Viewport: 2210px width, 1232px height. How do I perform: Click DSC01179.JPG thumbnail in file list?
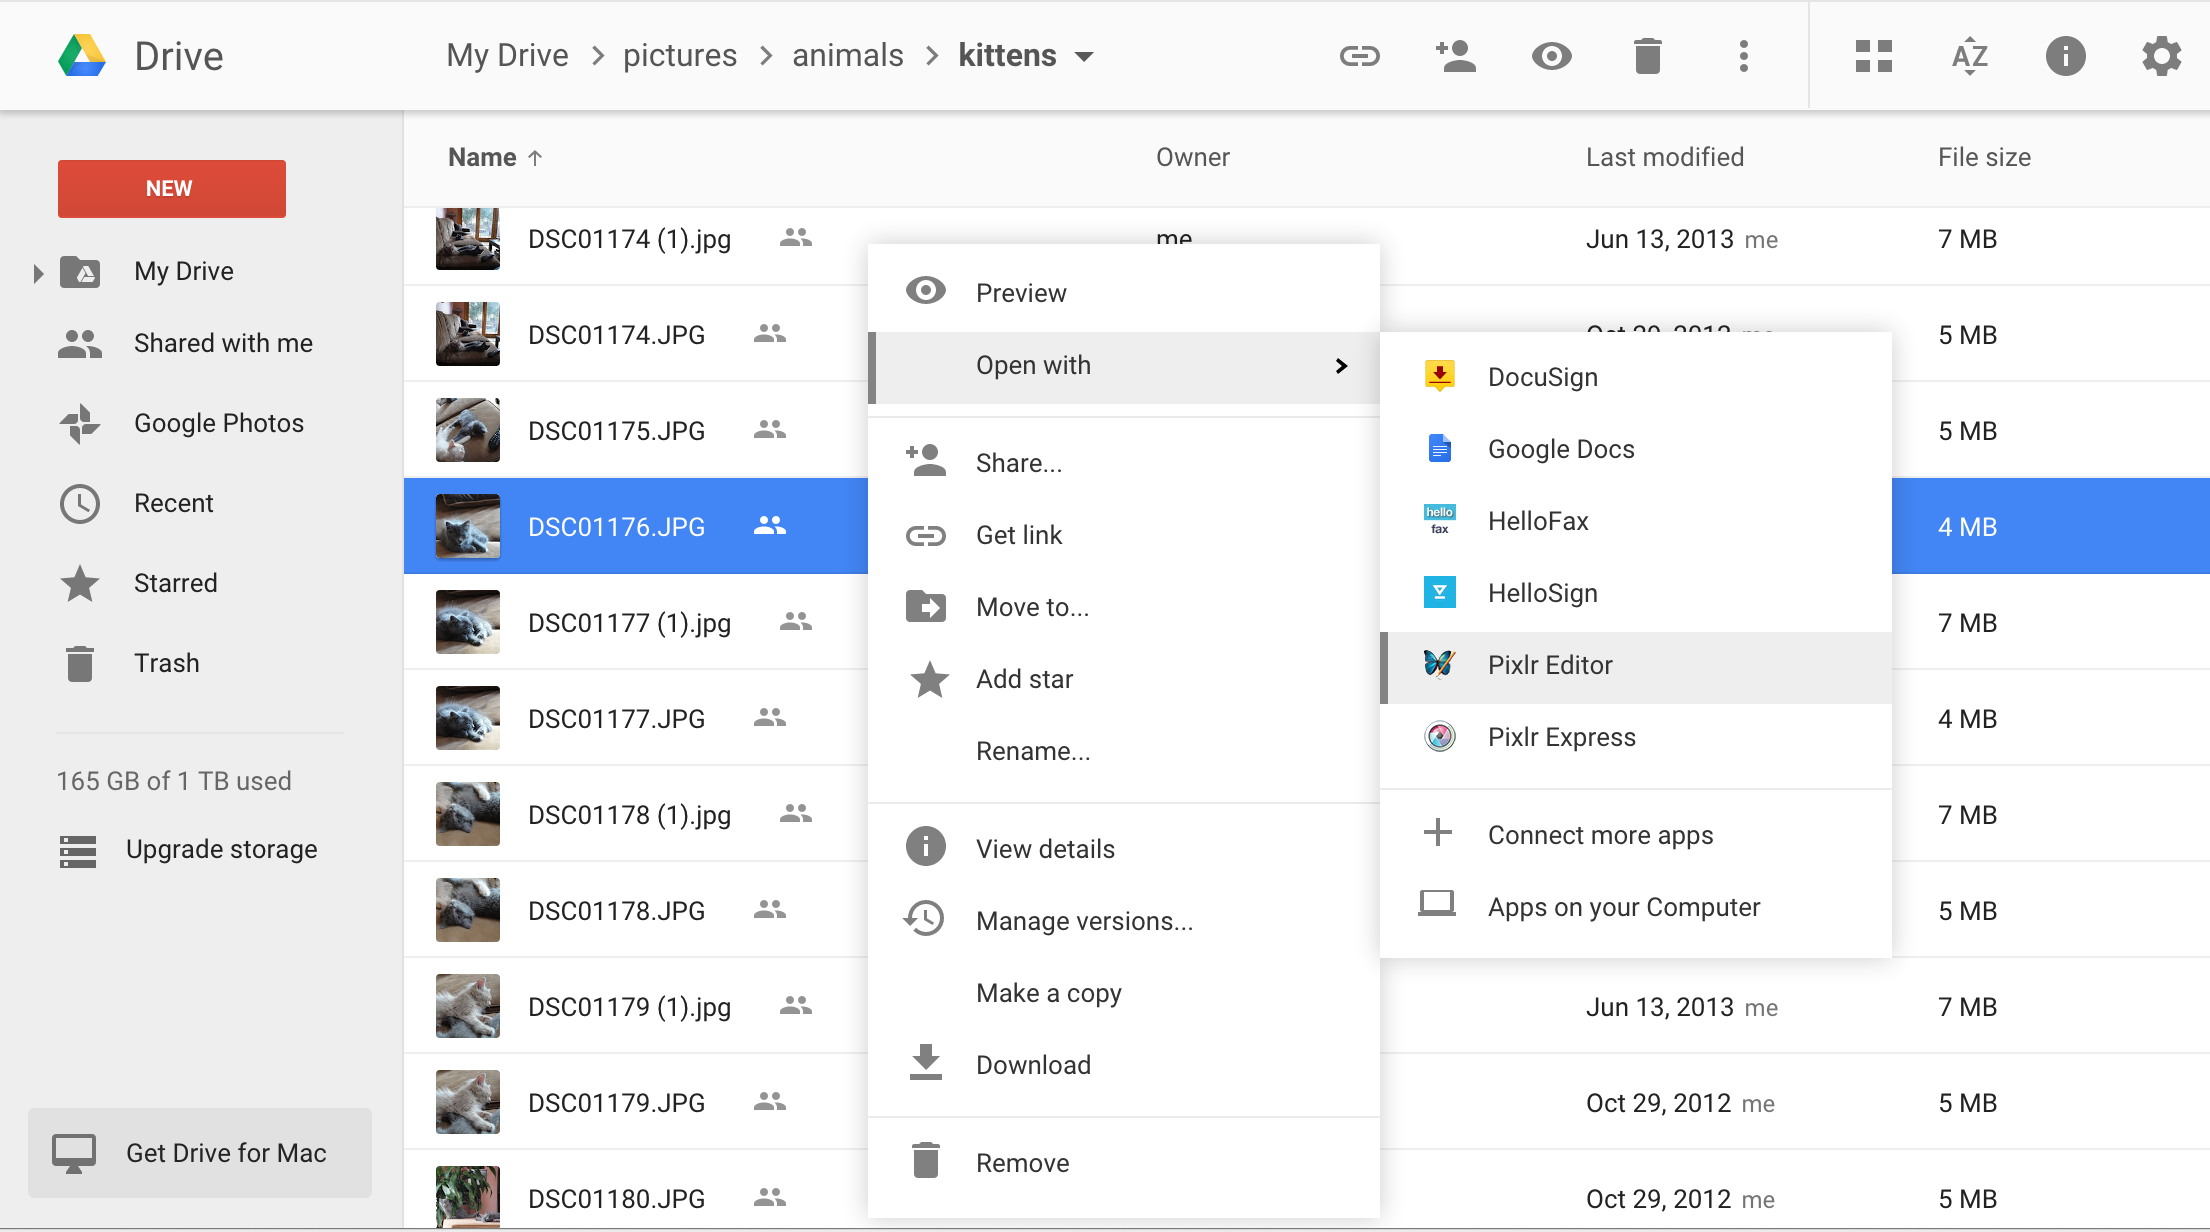tap(470, 1100)
